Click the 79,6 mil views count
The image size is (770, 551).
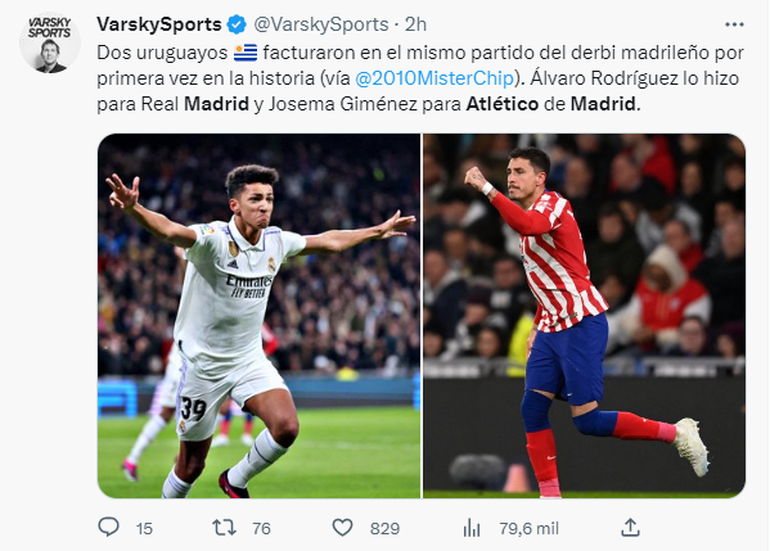(x=529, y=529)
